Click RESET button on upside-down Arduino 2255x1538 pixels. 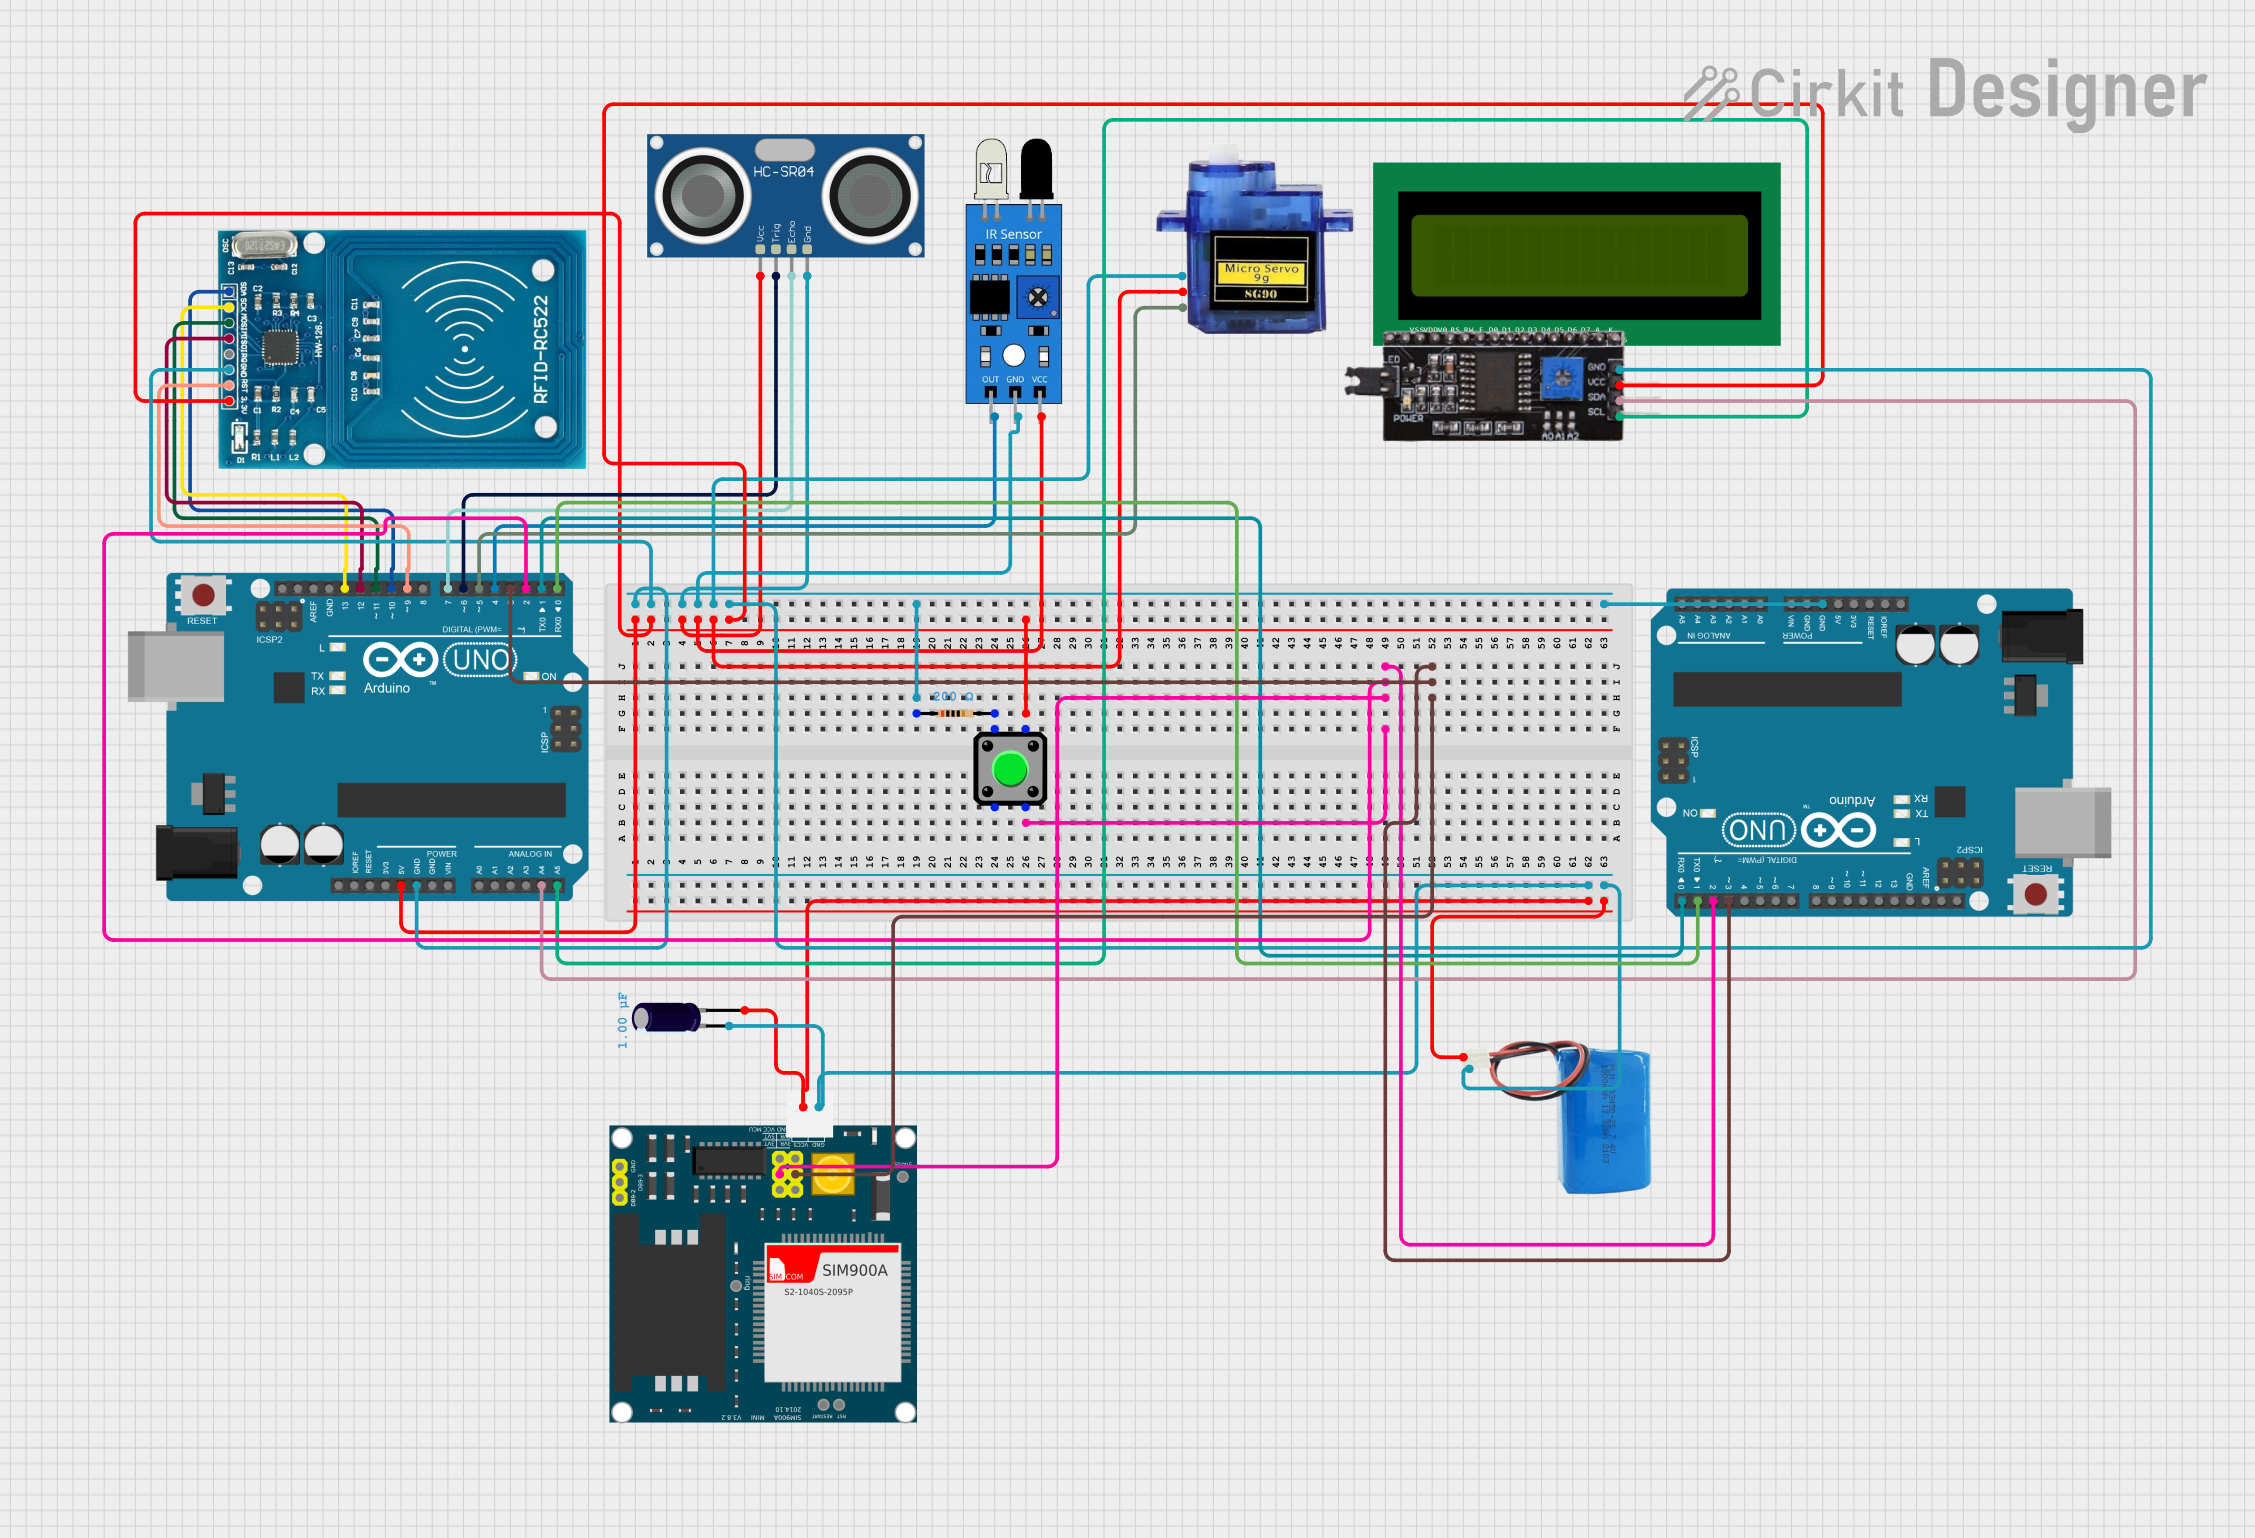click(x=2035, y=893)
